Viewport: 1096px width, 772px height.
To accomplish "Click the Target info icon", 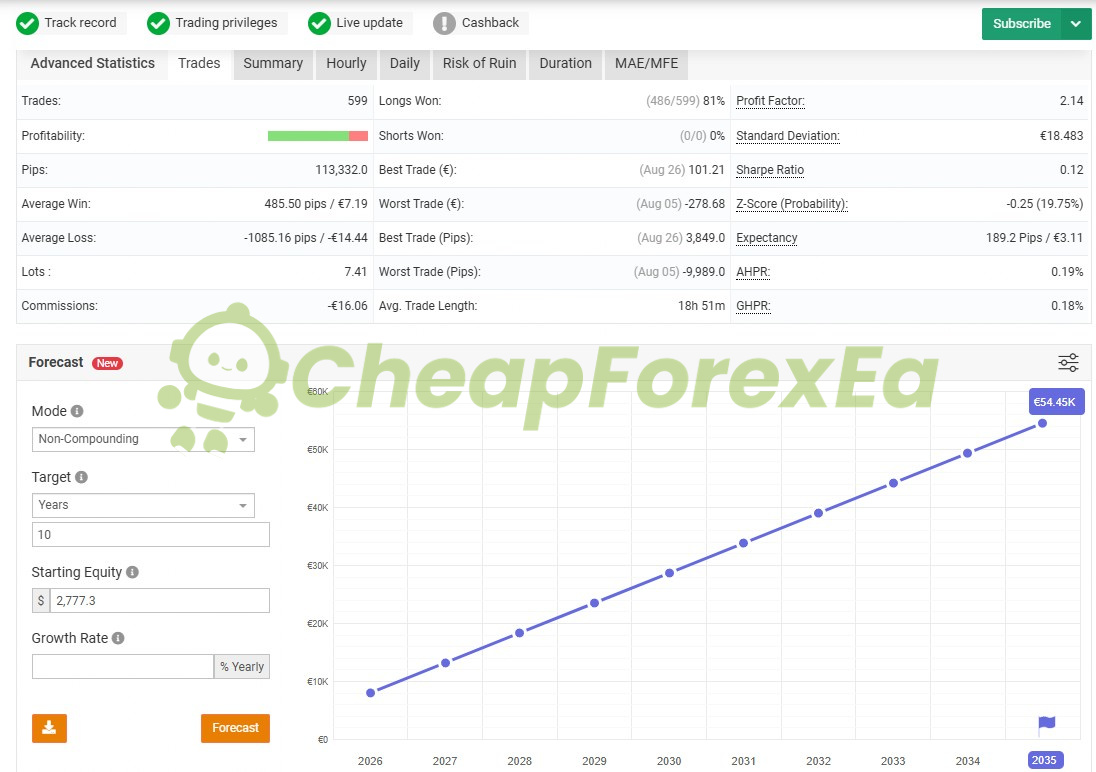I will pyautogui.click(x=81, y=477).
